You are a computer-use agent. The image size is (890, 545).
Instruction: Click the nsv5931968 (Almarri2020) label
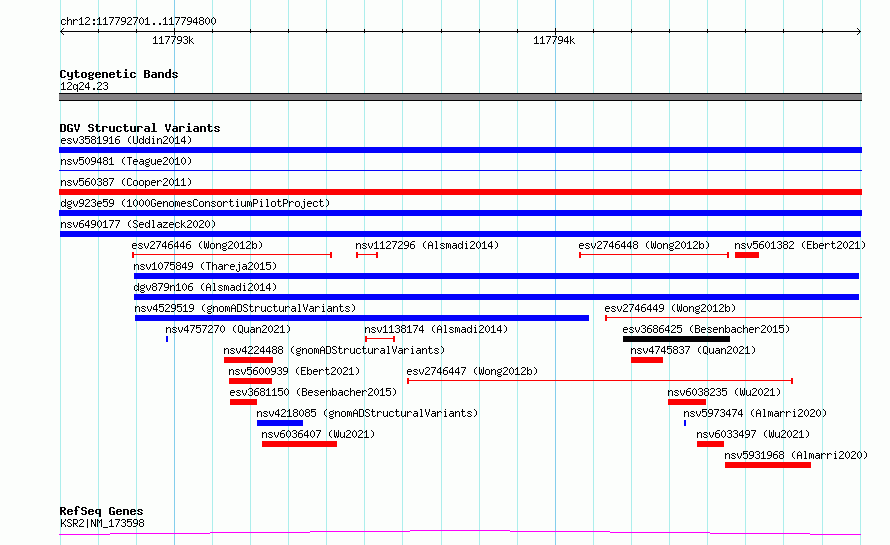[x=796, y=455]
